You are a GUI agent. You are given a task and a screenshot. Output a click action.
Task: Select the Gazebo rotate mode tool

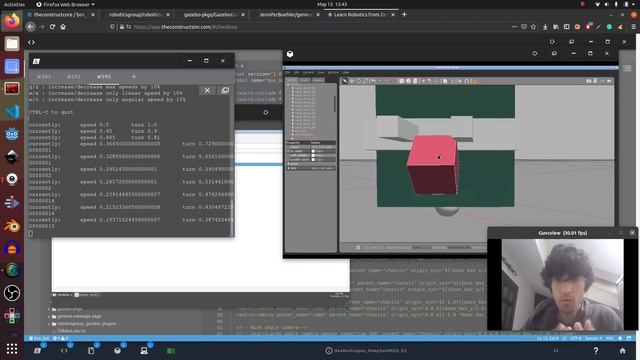pos(359,81)
